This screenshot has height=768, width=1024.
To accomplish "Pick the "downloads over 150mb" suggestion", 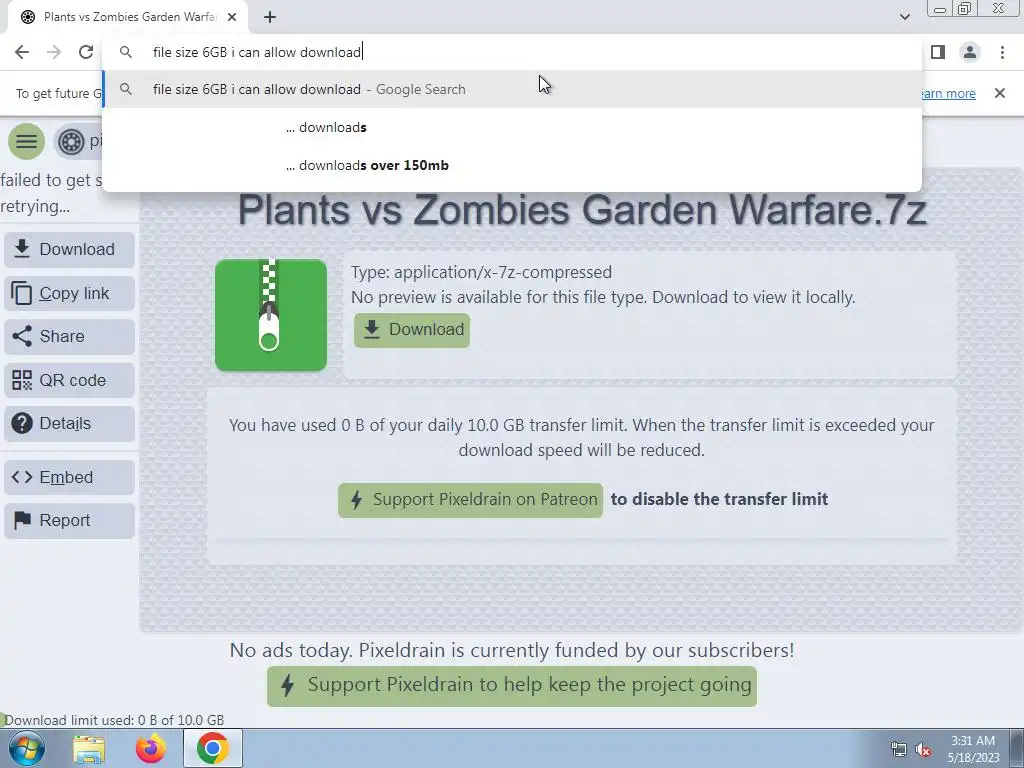I will (512, 165).
